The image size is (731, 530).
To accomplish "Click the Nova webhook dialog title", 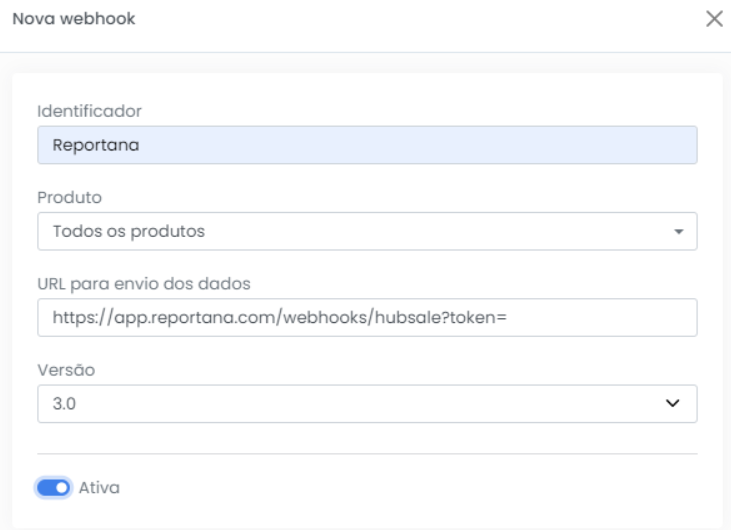I will point(74,19).
